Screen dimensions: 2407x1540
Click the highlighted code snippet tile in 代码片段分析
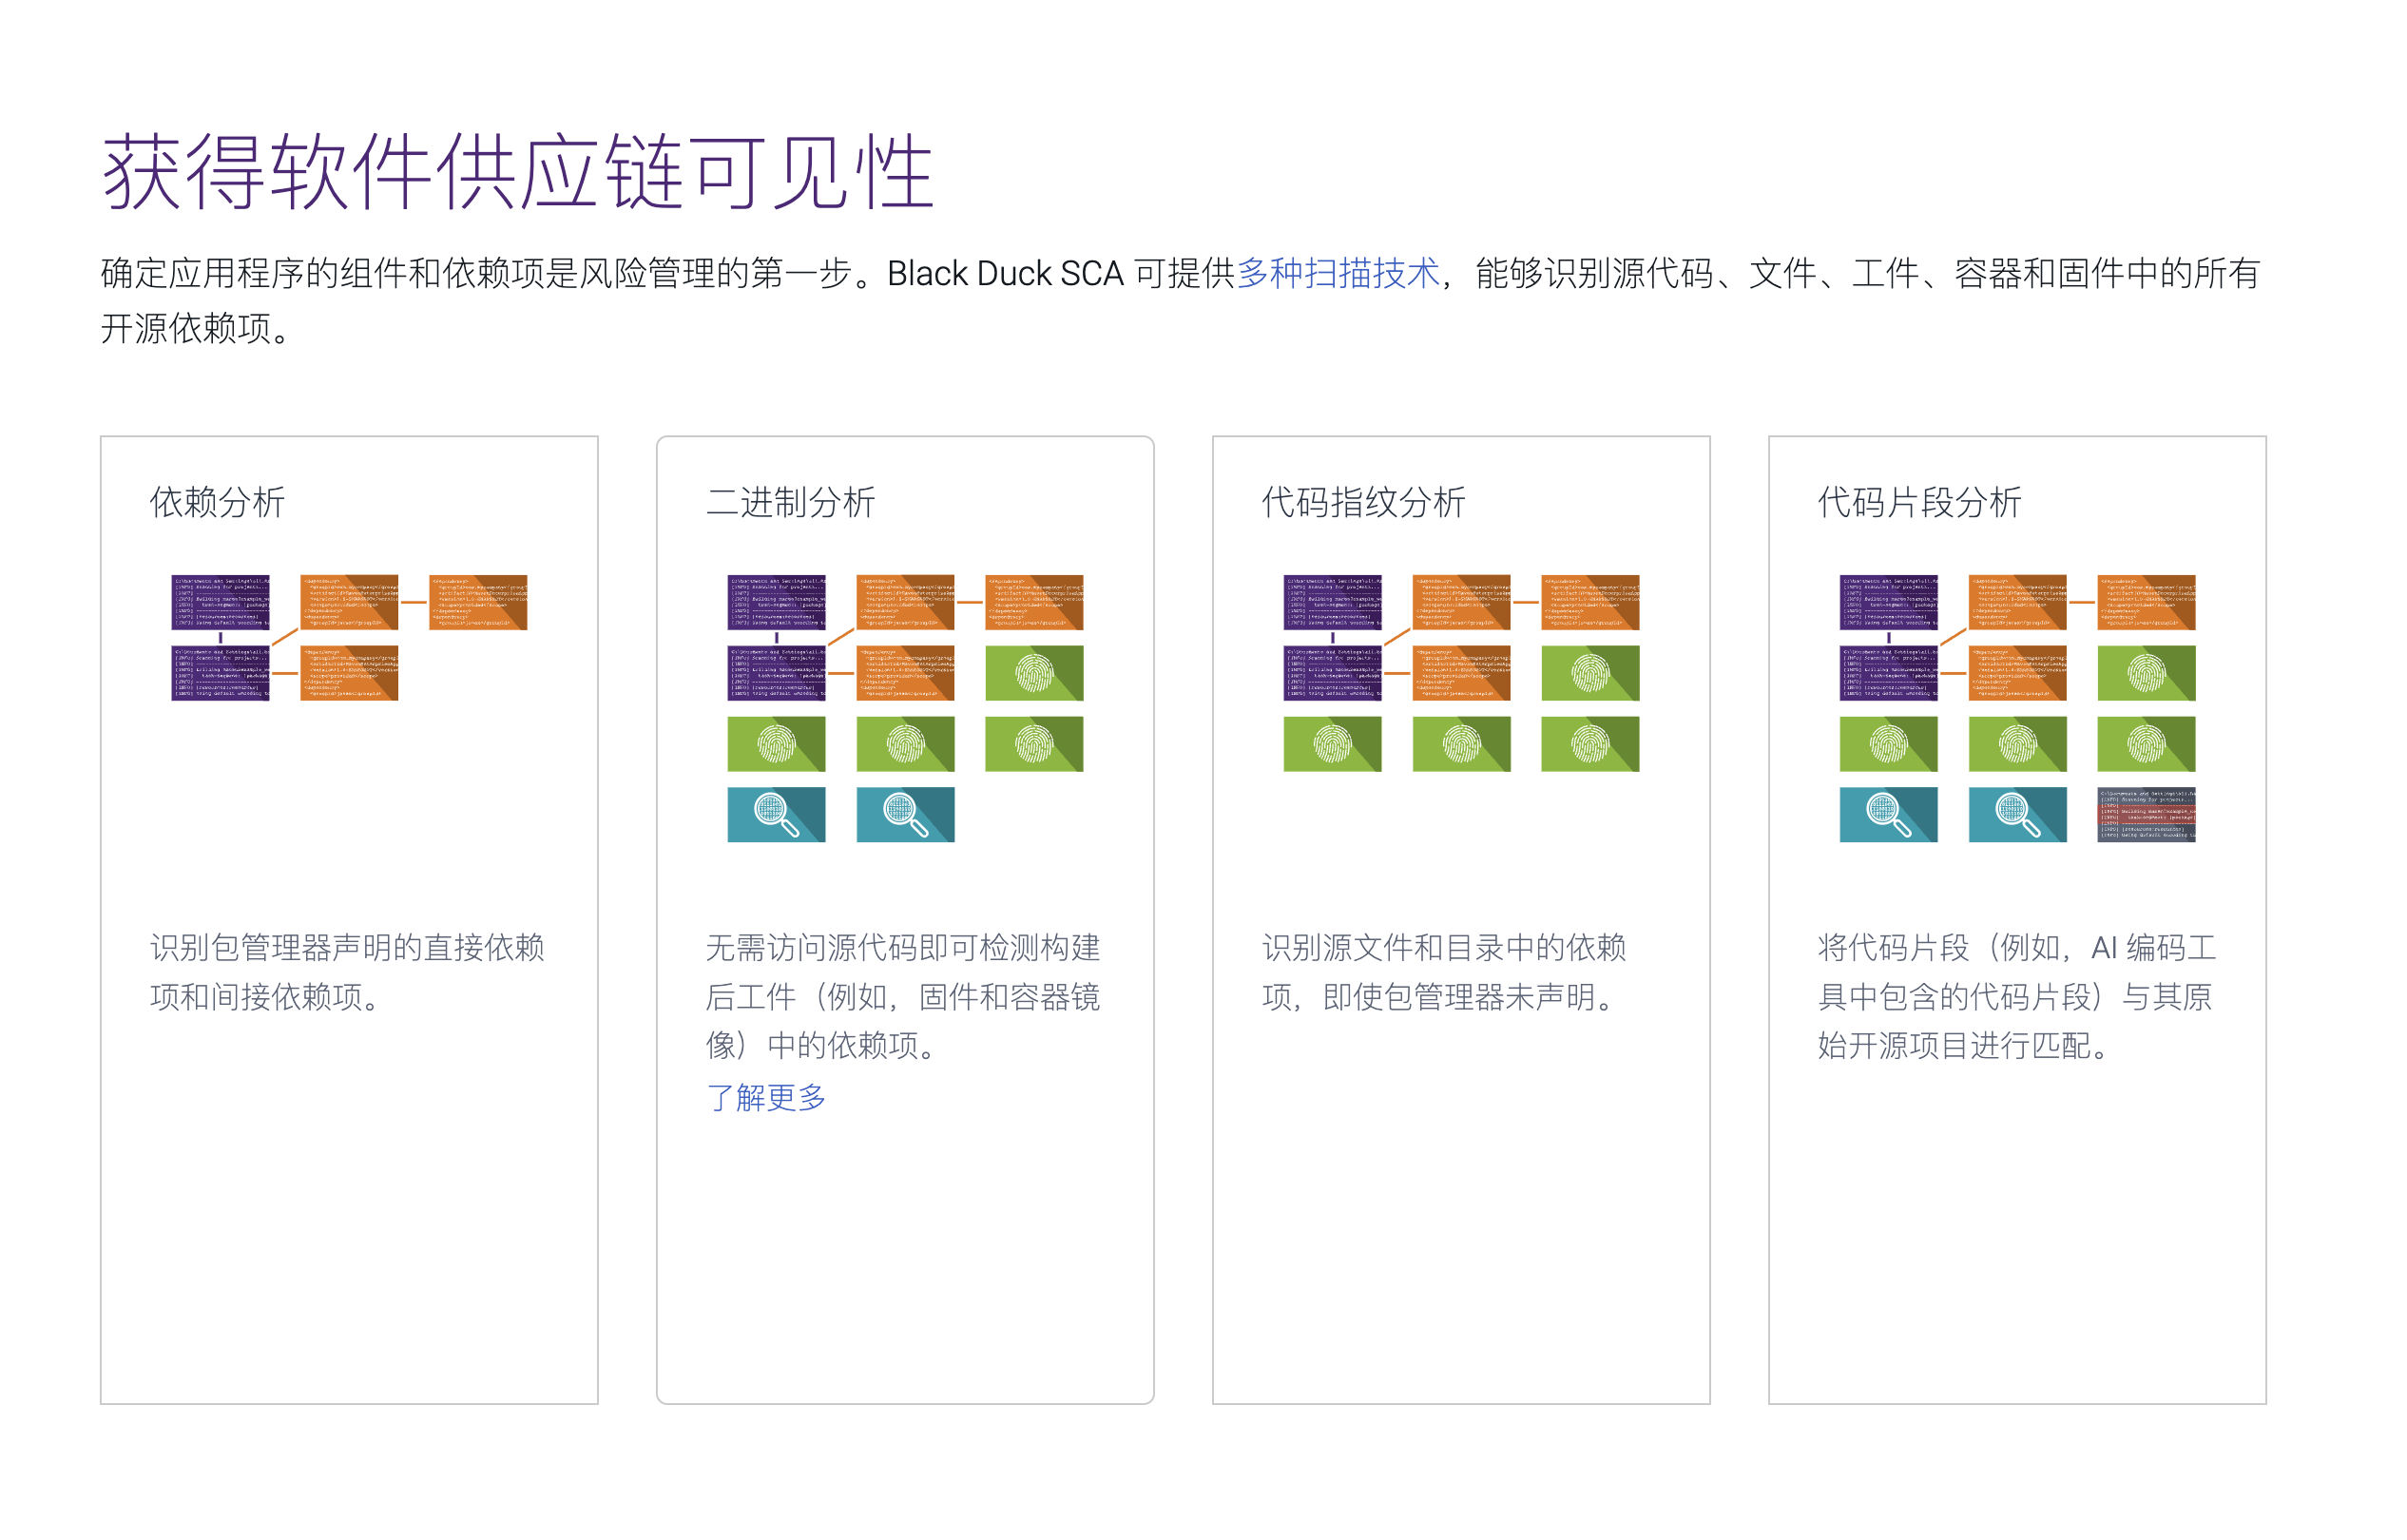[x=2146, y=814]
